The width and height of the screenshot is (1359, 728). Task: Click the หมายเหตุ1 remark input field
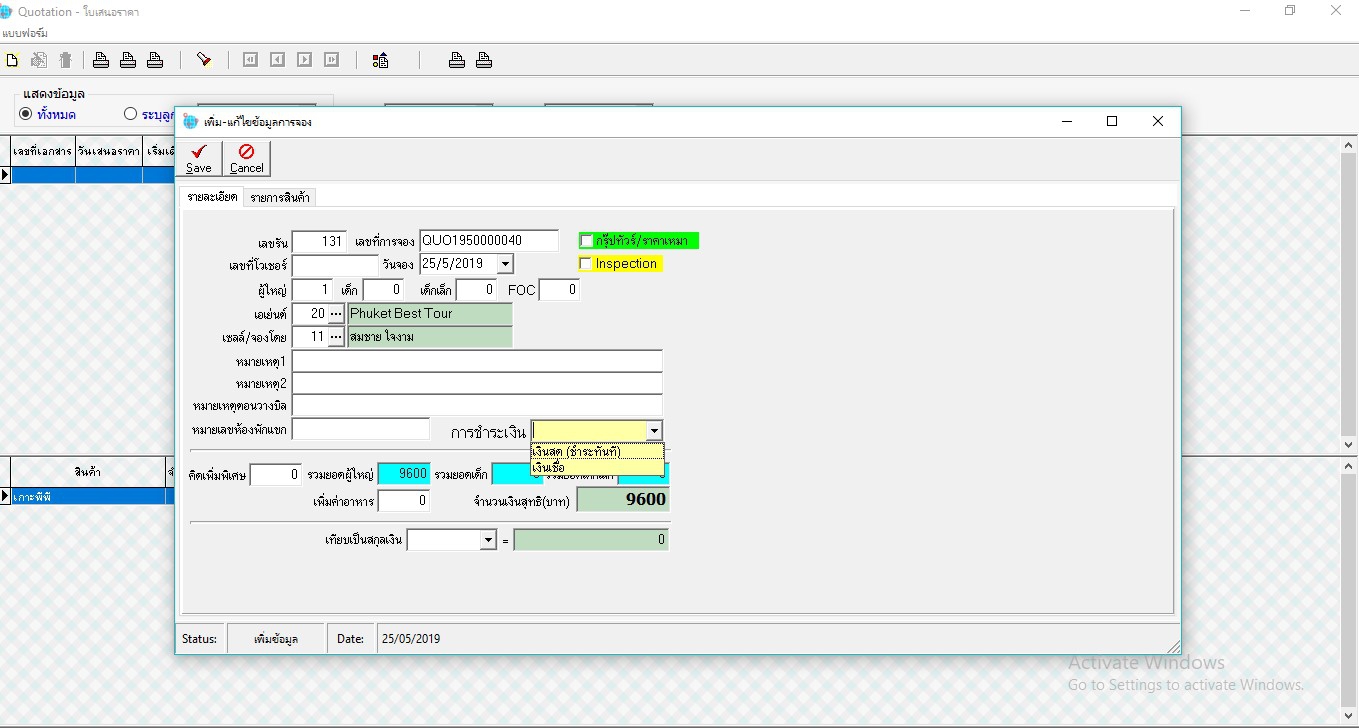click(x=477, y=360)
